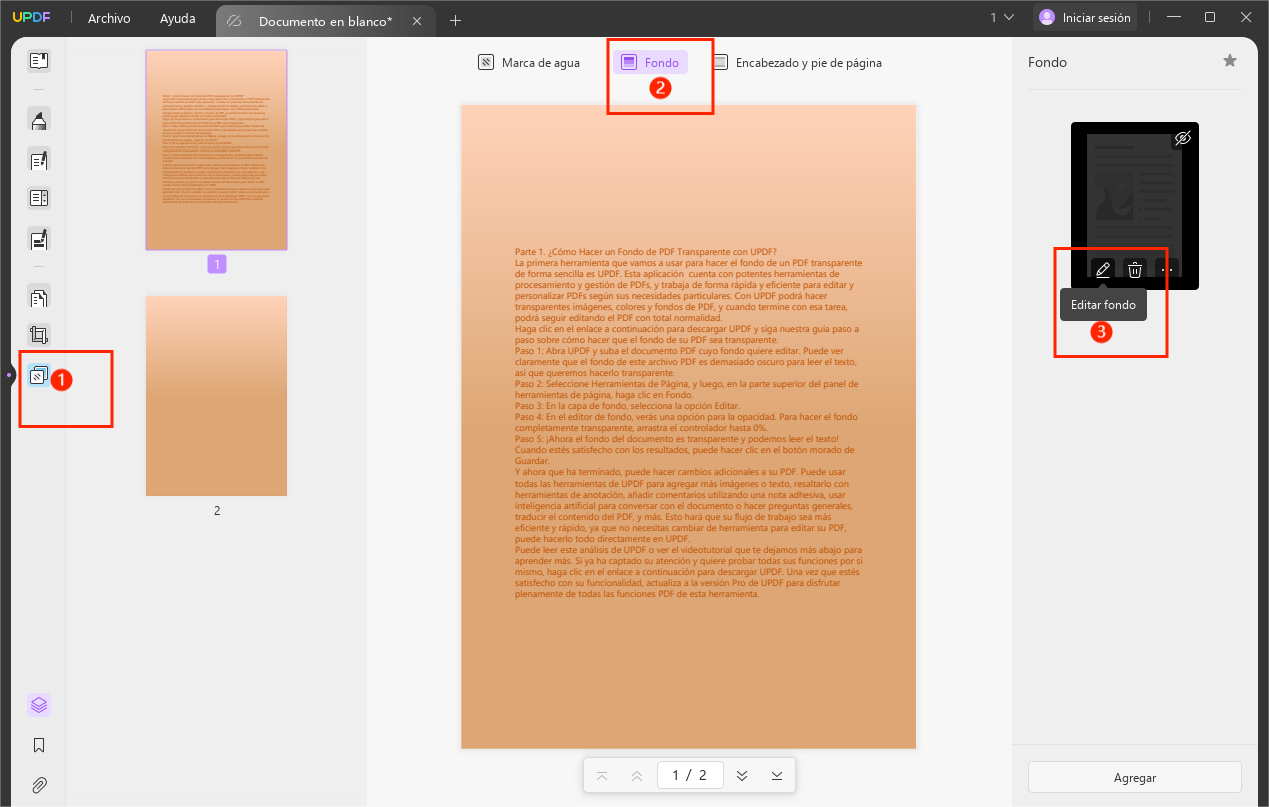The height and width of the screenshot is (807, 1269).
Task: Open the Layers panel in bottom sidebar
Action: (38, 705)
